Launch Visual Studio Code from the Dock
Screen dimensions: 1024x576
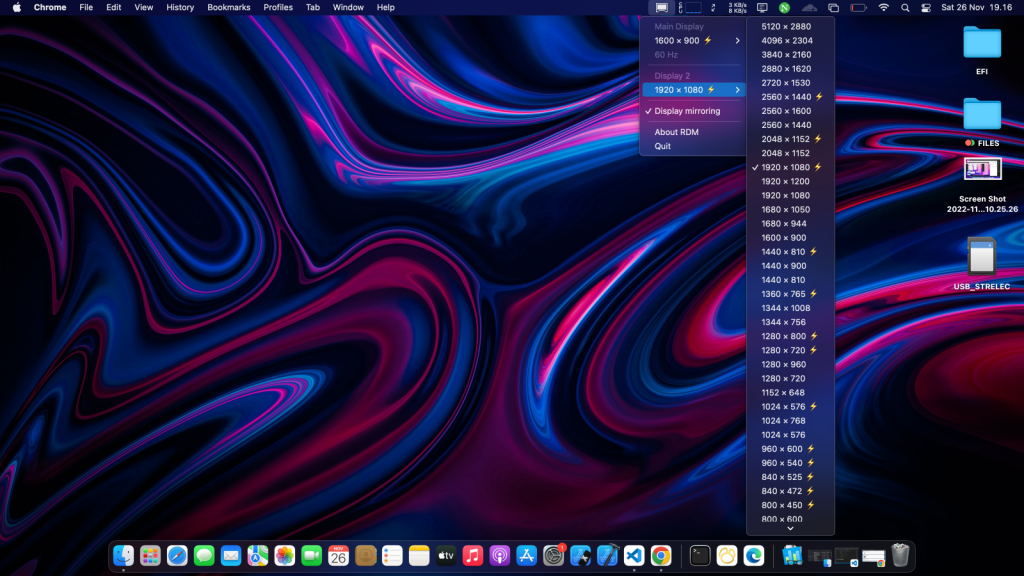(634, 555)
